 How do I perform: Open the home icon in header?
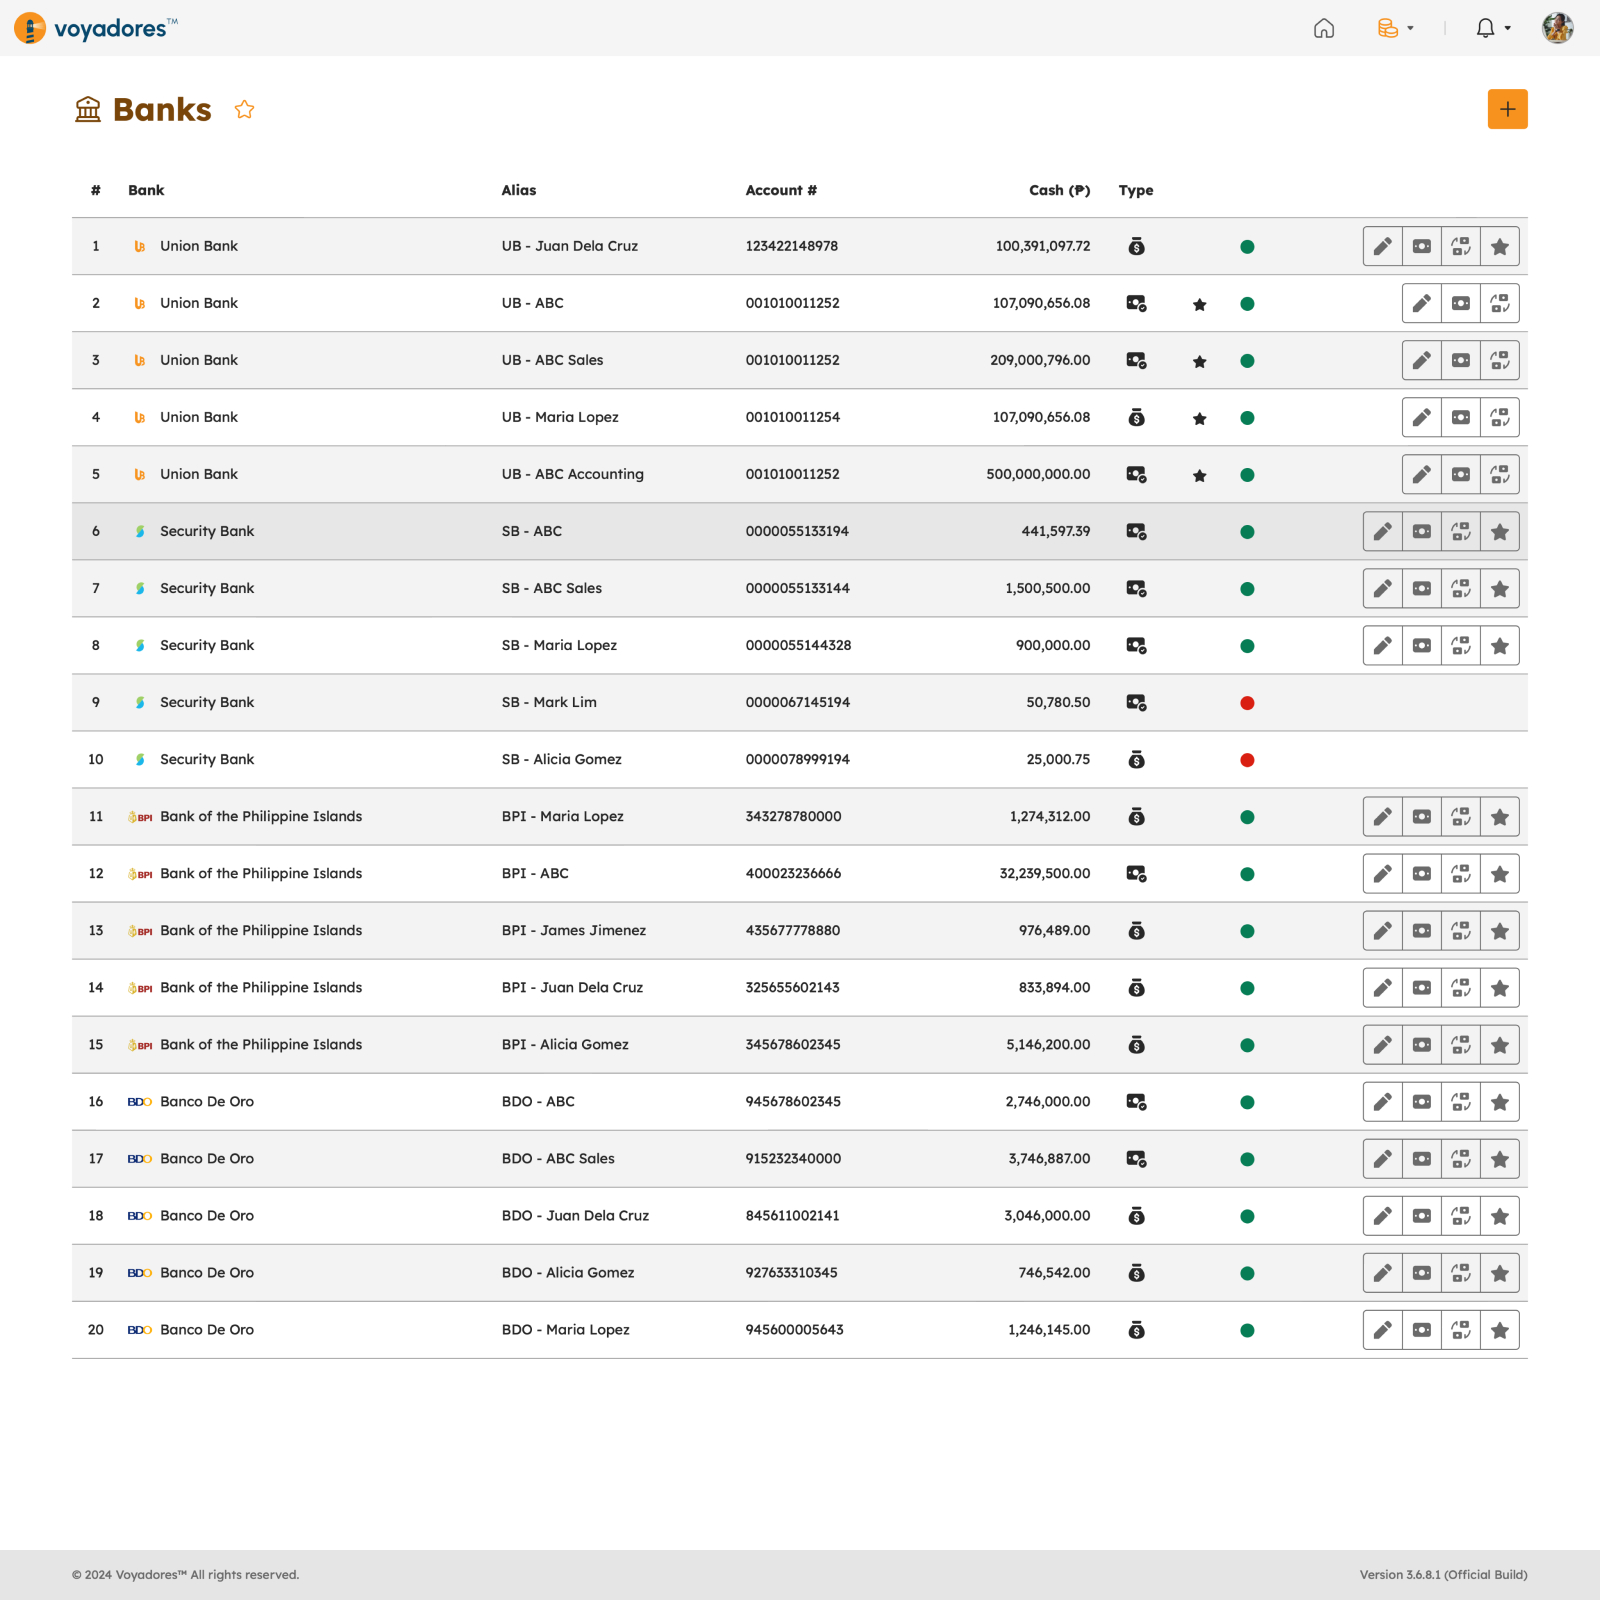tap(1324, 28)
